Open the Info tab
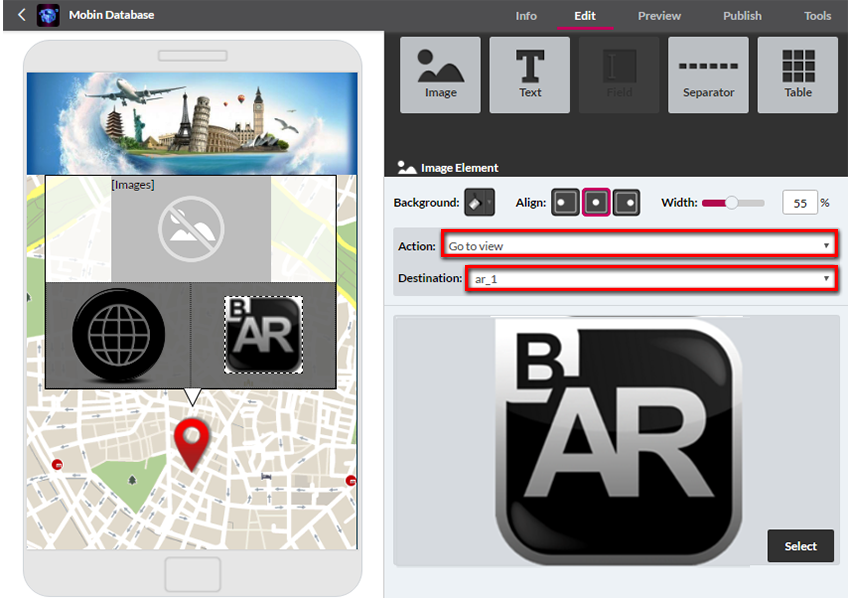Viewport: 851px width, 598px height. coord(526,16)
